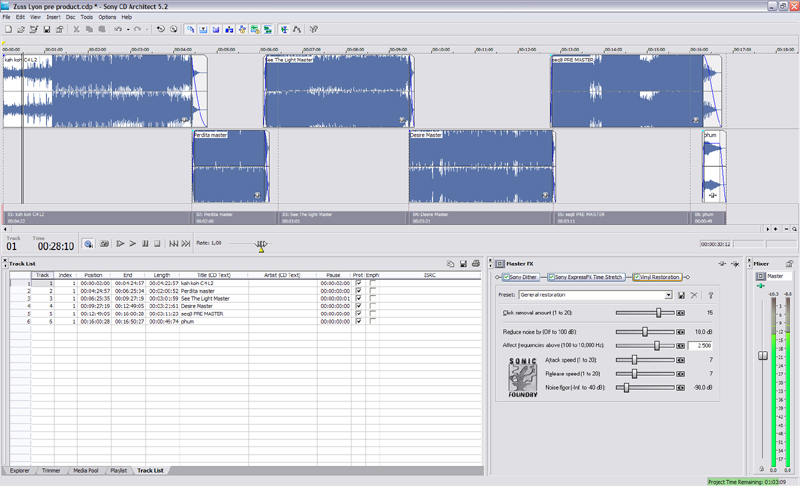Click the Plug-In Chain icon in Master FX
Image resolution: width=800 pixels, height=486 pixels.
point(722,264)
